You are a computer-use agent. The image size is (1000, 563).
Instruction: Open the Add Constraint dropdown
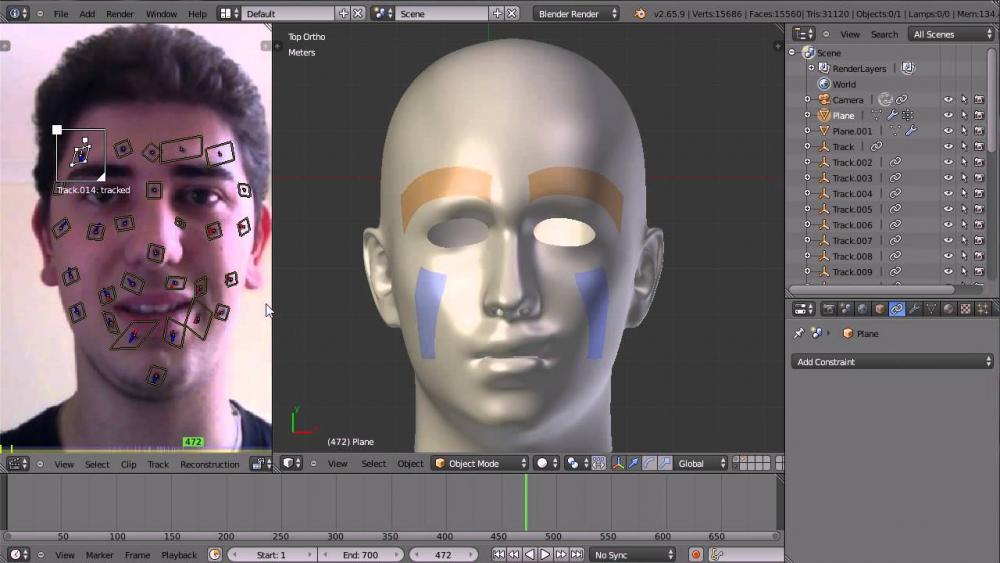pyautogui.click(x=892, y=362)
